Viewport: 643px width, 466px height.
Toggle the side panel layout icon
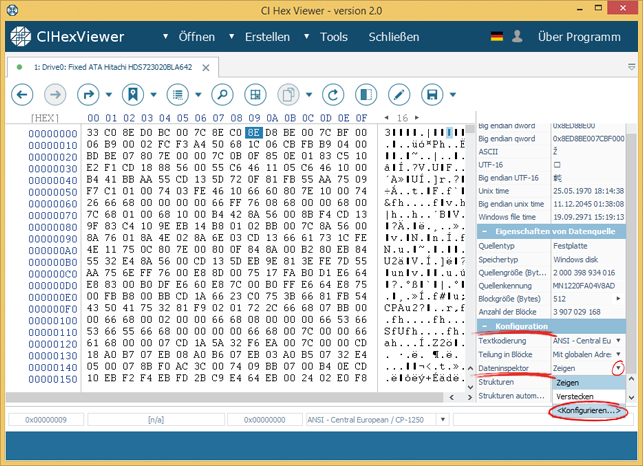366,95
